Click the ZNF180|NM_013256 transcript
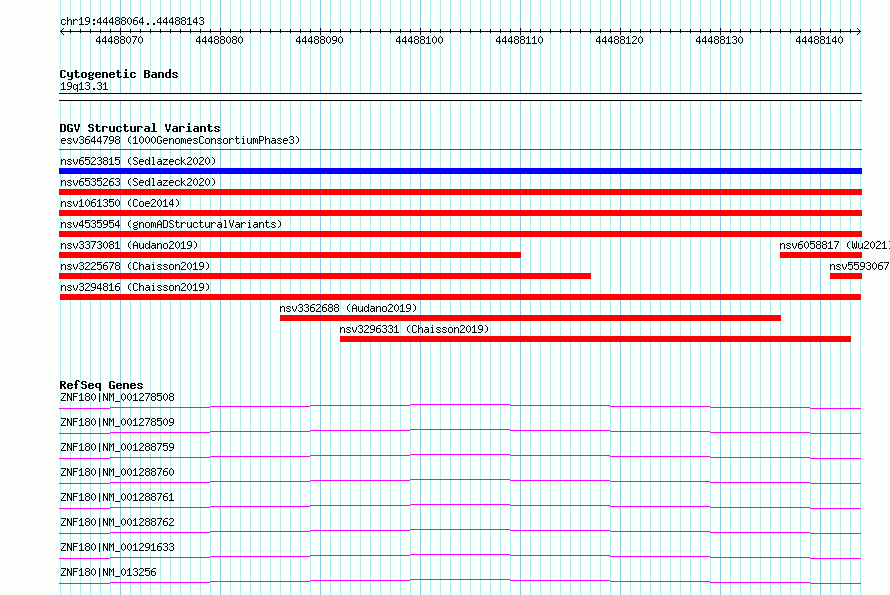The width and height of the screenshot is (890, 595). [x=460, y=581]
